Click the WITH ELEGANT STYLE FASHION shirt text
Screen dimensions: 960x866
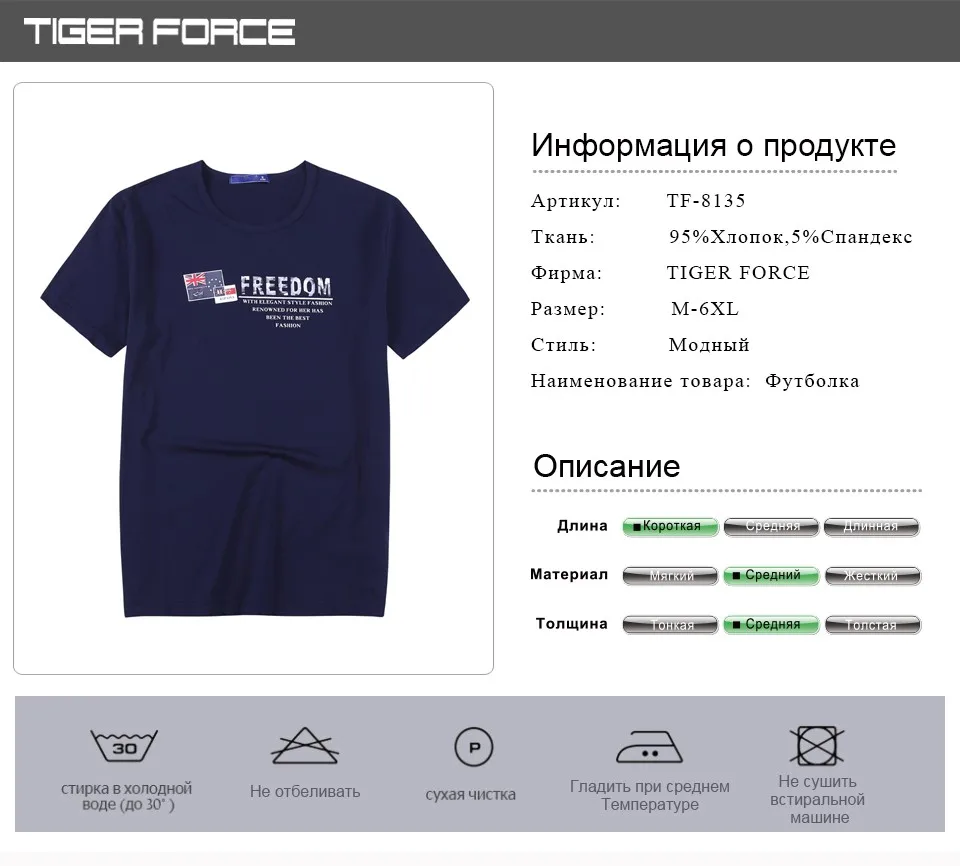287,303
